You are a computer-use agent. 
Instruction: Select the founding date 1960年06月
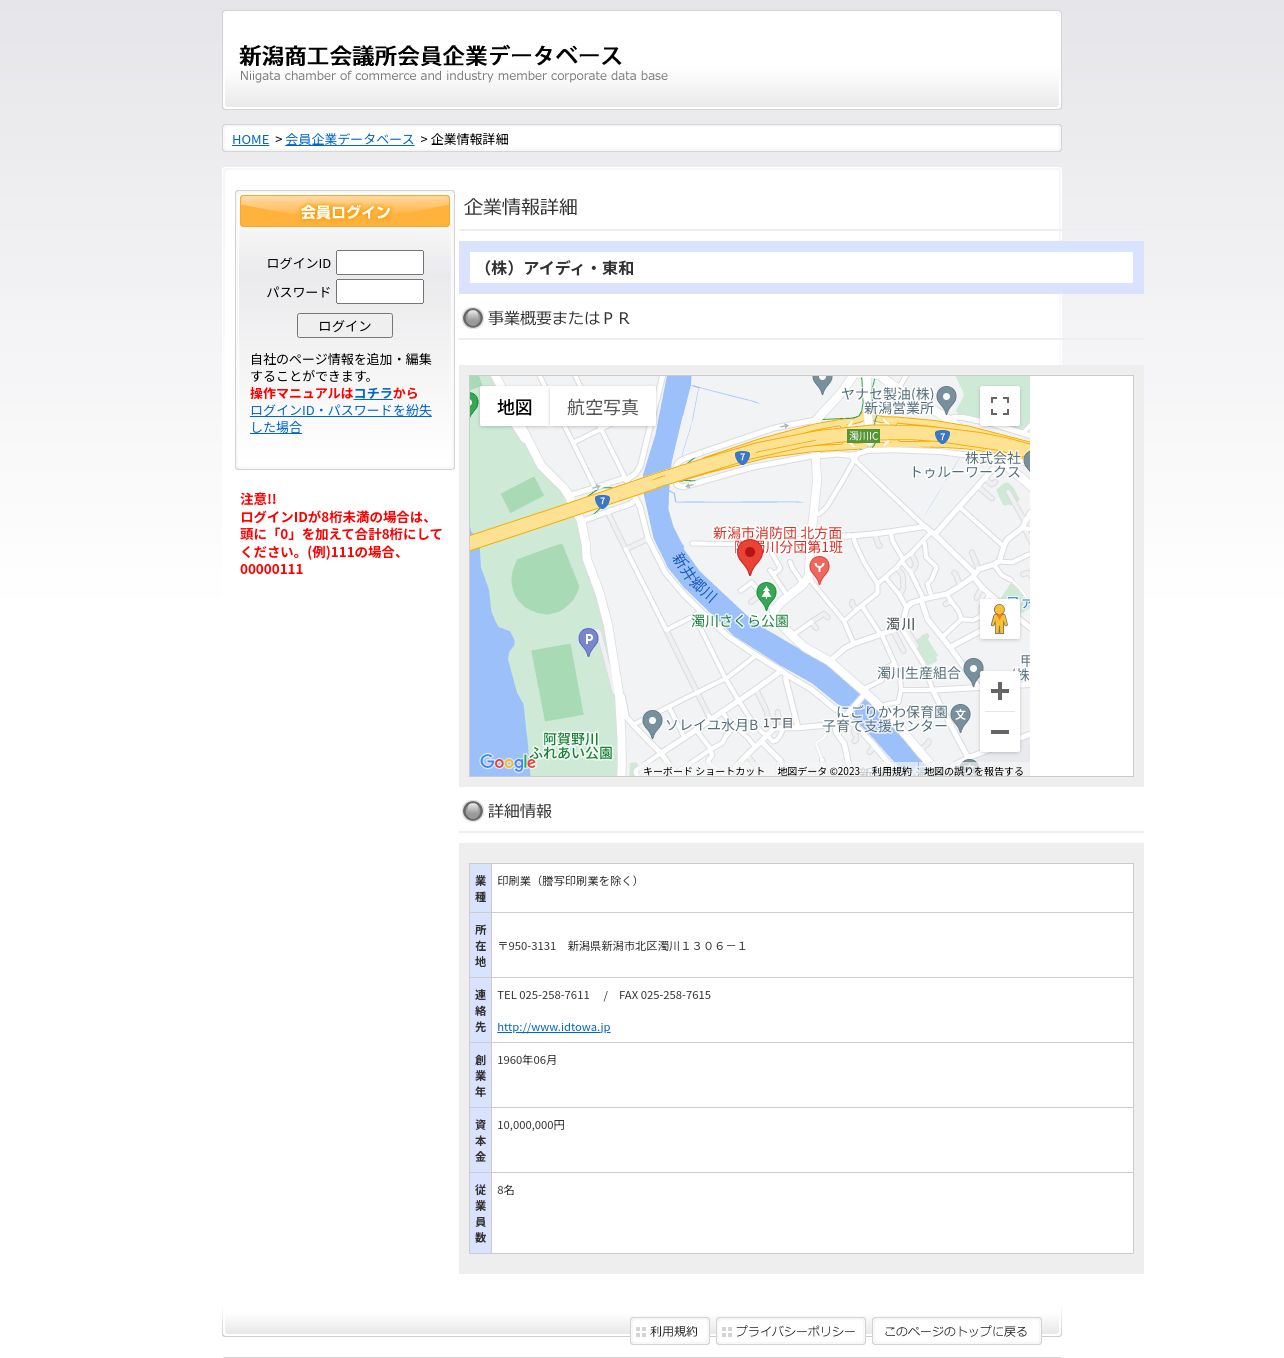(x=527, y=1060)
